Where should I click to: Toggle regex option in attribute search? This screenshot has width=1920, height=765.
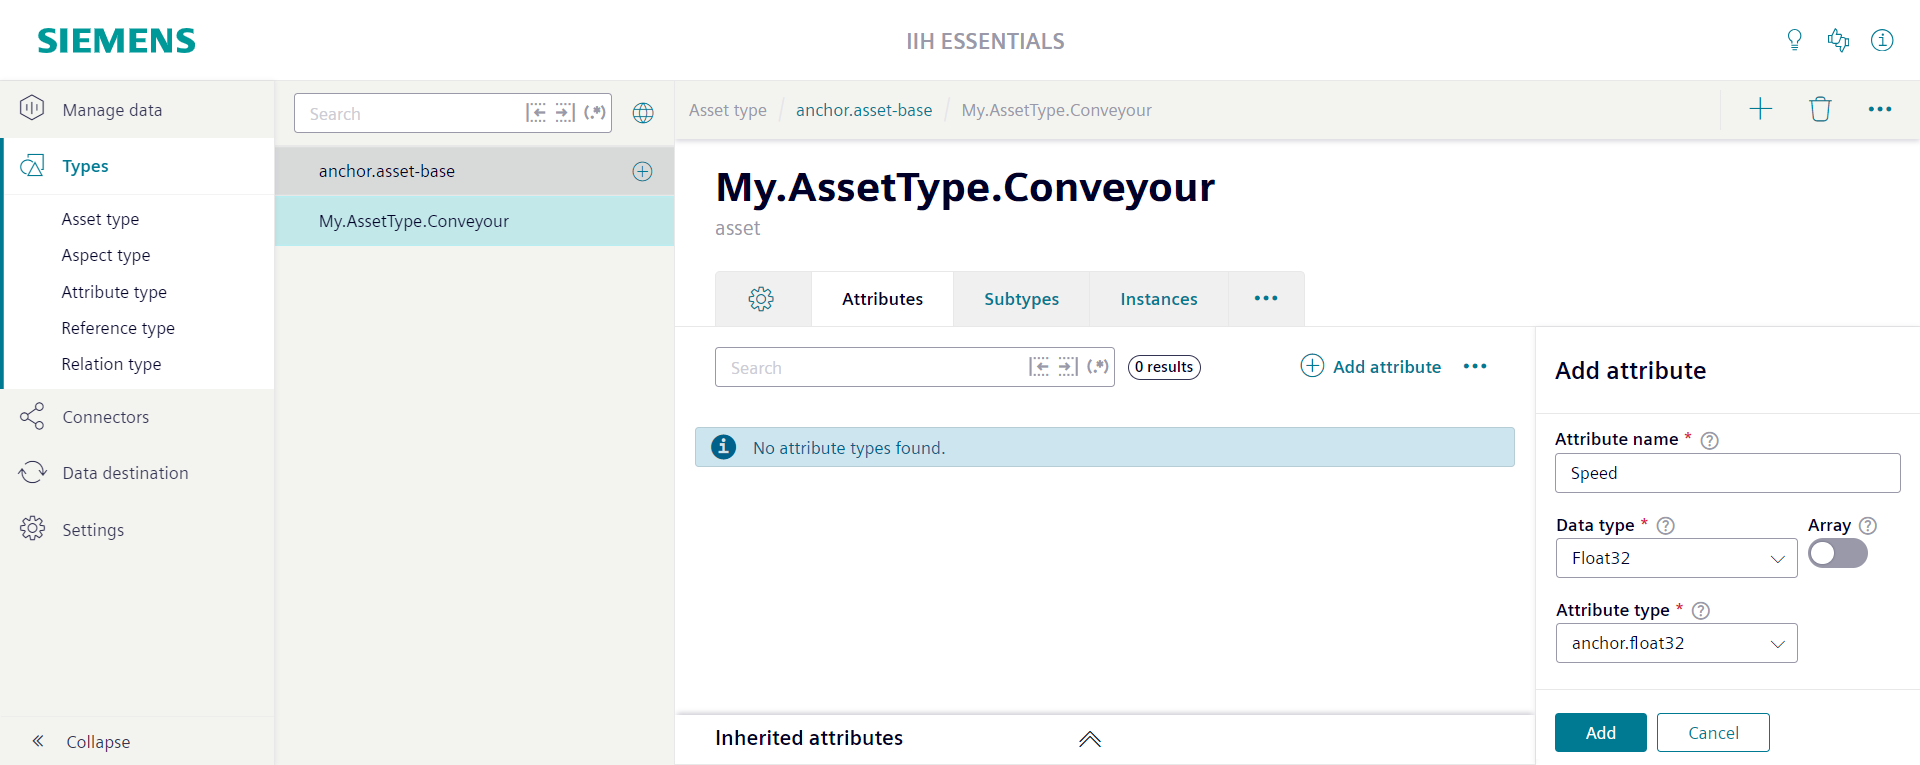tap(1098, 367)
